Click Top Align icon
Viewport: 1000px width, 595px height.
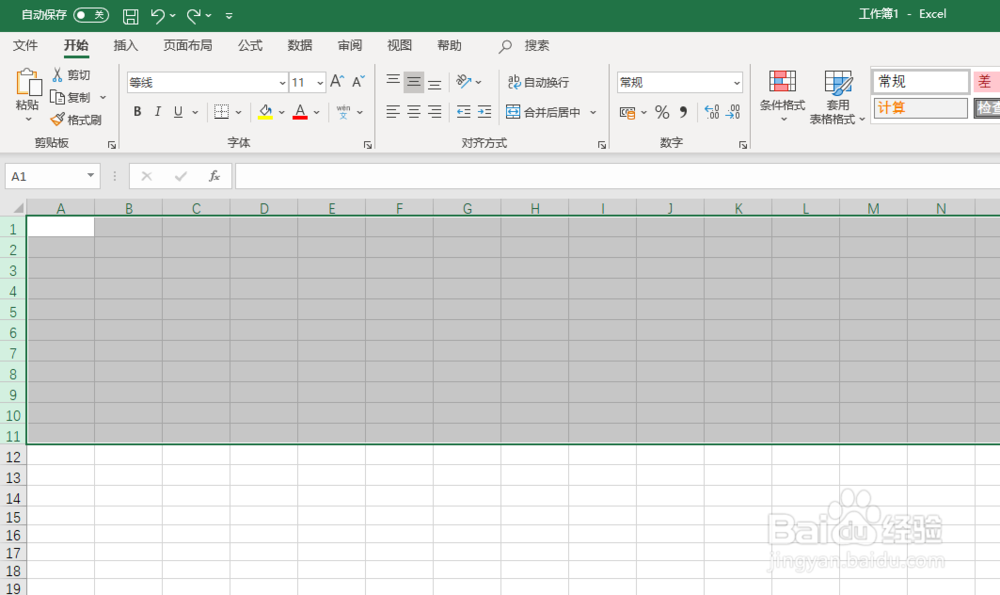coord(393,82)
